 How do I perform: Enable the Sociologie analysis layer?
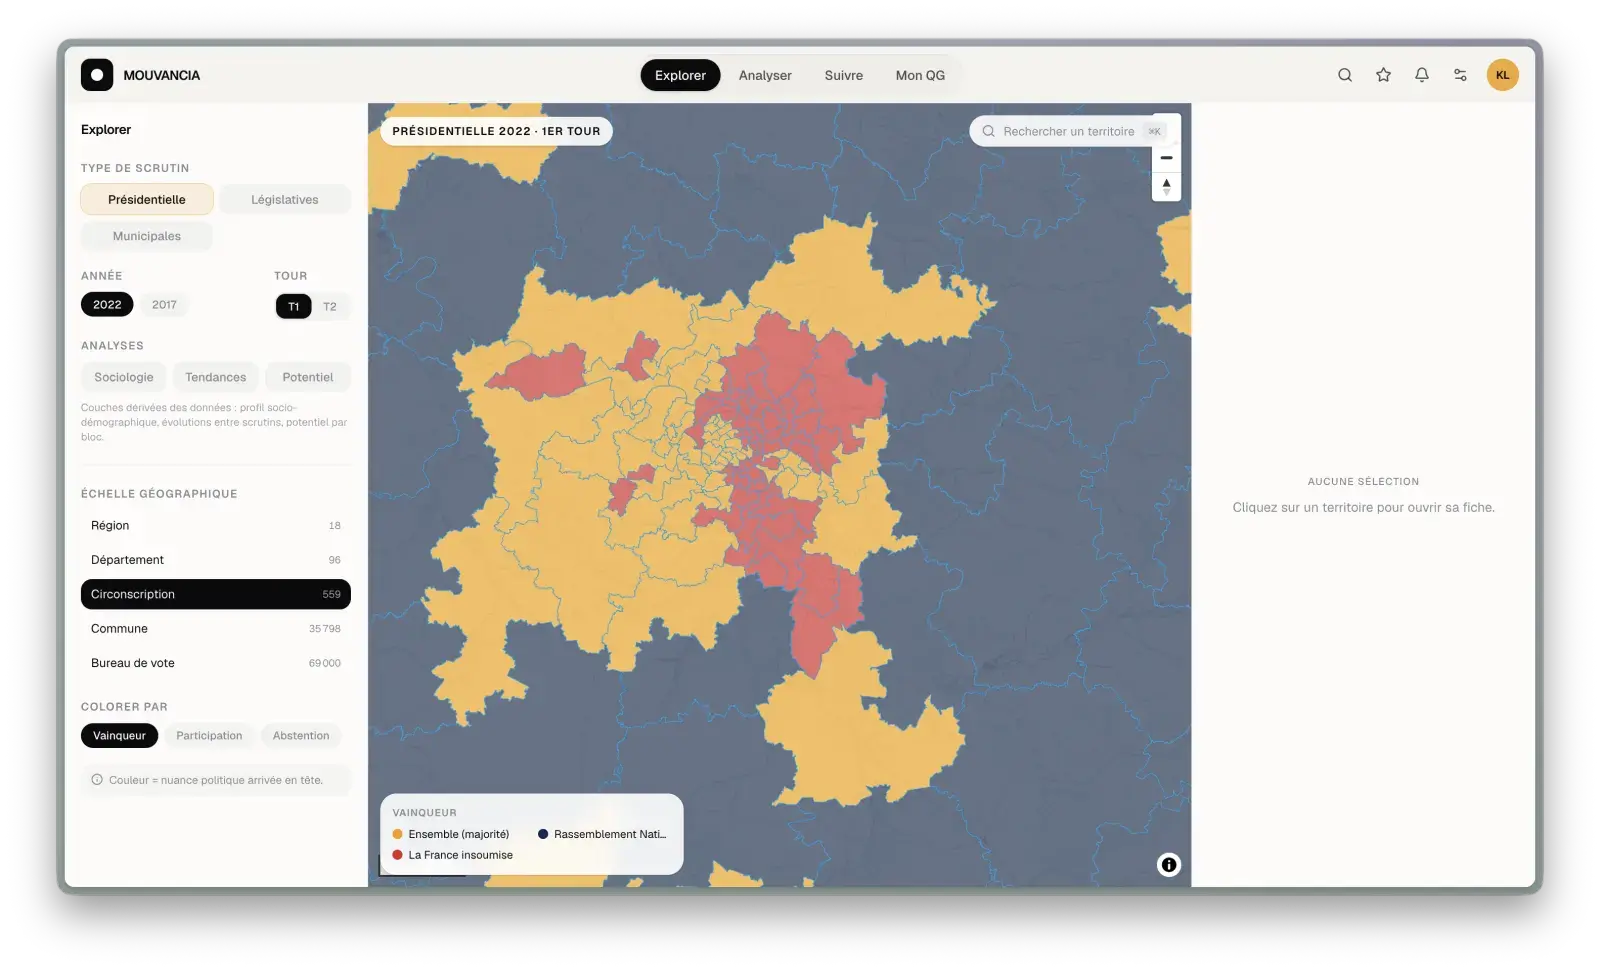[124, 377]
